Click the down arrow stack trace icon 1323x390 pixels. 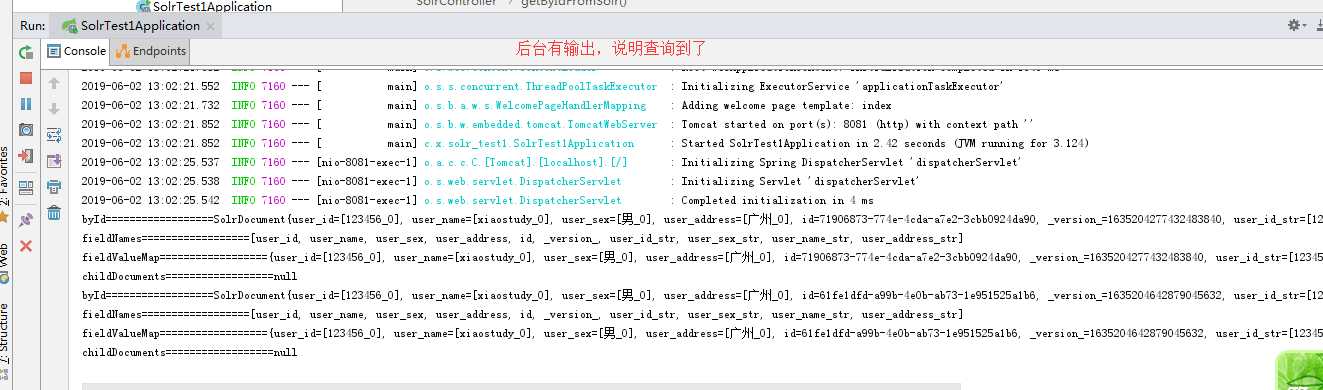coord(54,108)
